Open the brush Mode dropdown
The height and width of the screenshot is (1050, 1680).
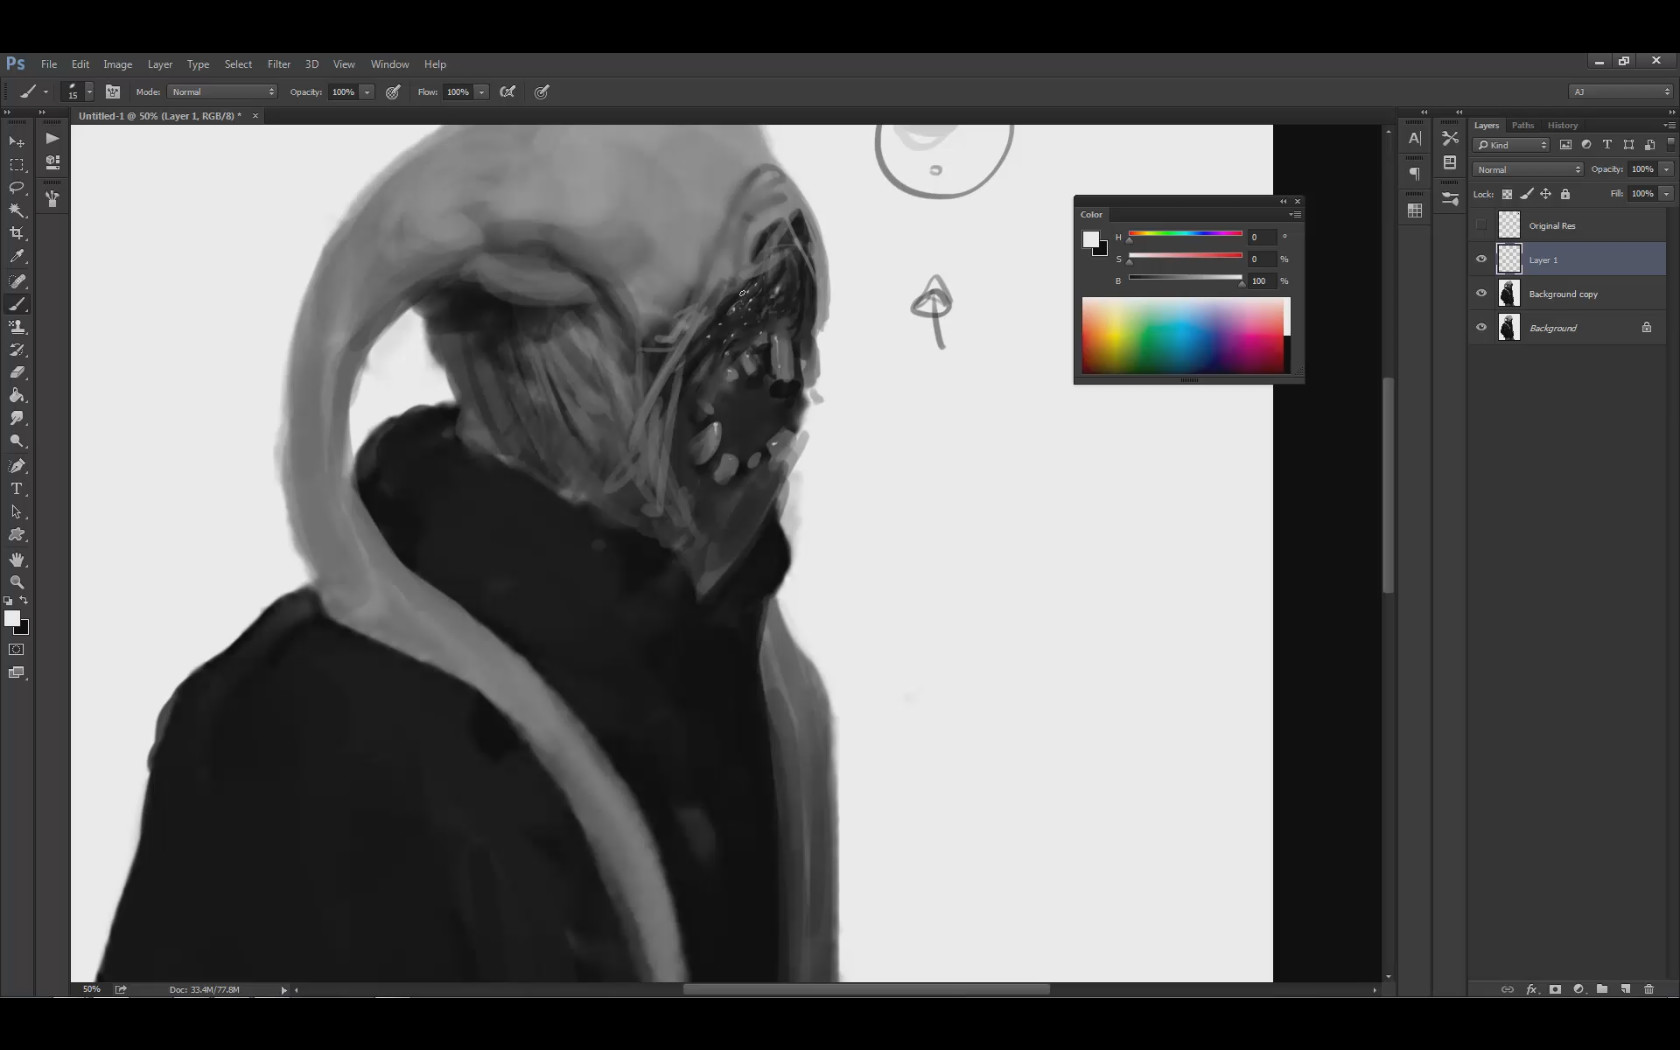pyautogui.click(x=222, y=92)
